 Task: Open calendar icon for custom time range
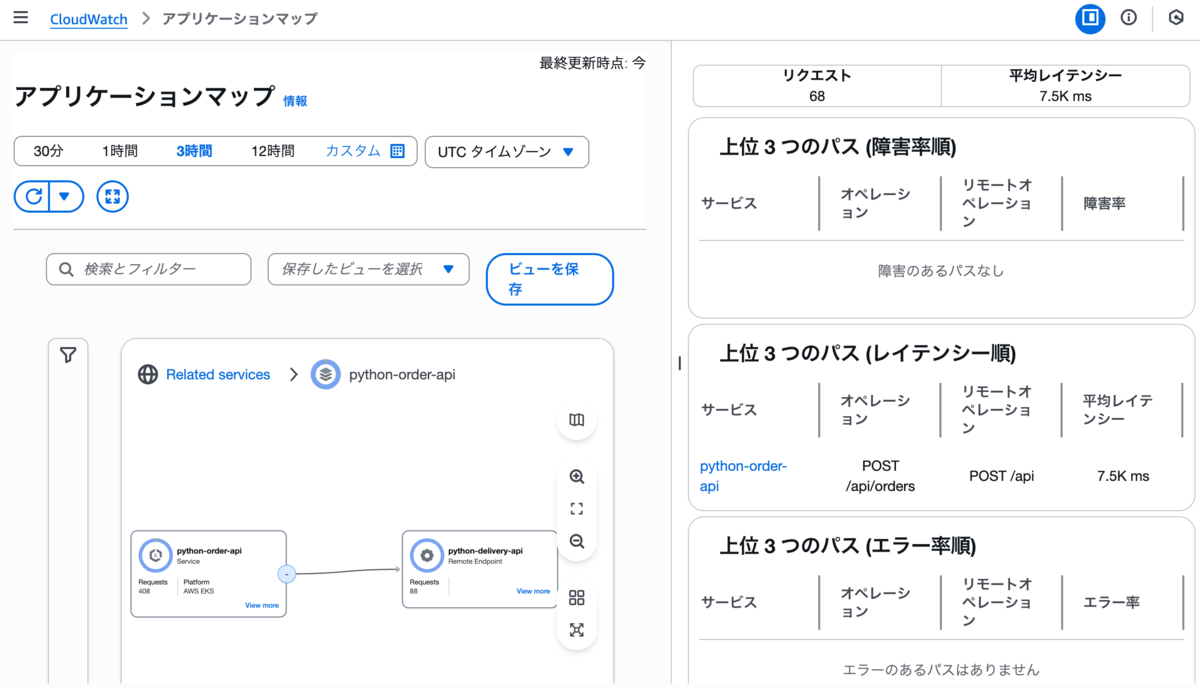pyautogui.click(x=397, y=151)
